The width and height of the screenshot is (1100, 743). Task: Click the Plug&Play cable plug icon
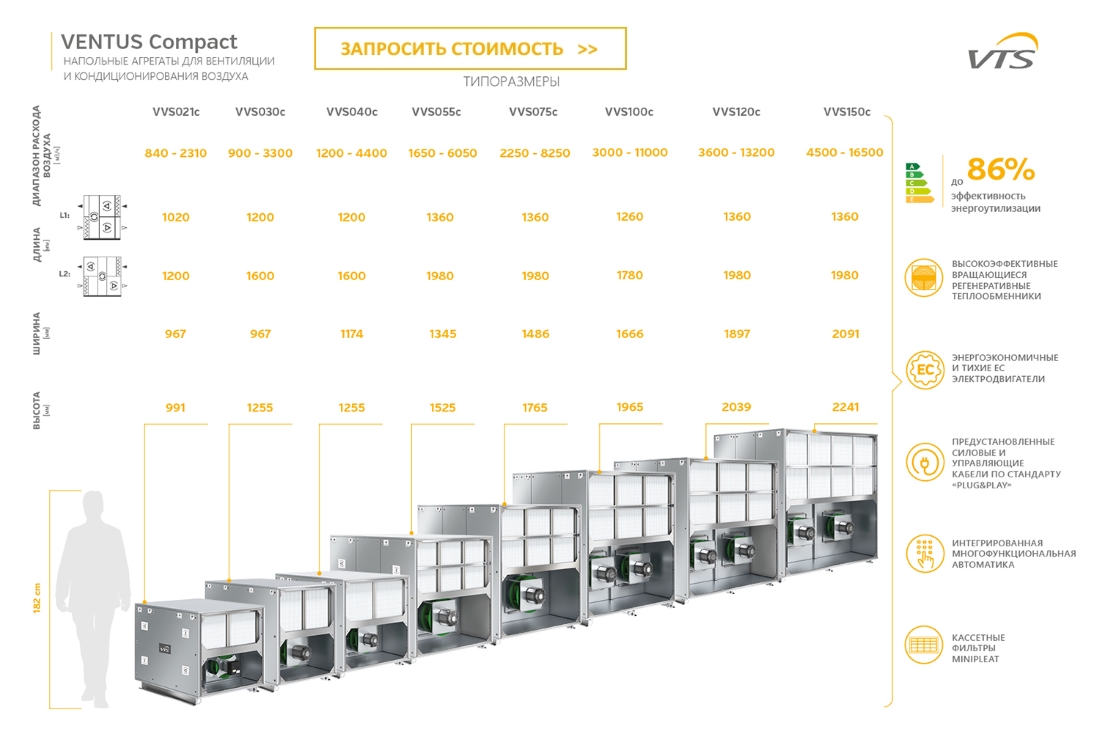[924, 462]
